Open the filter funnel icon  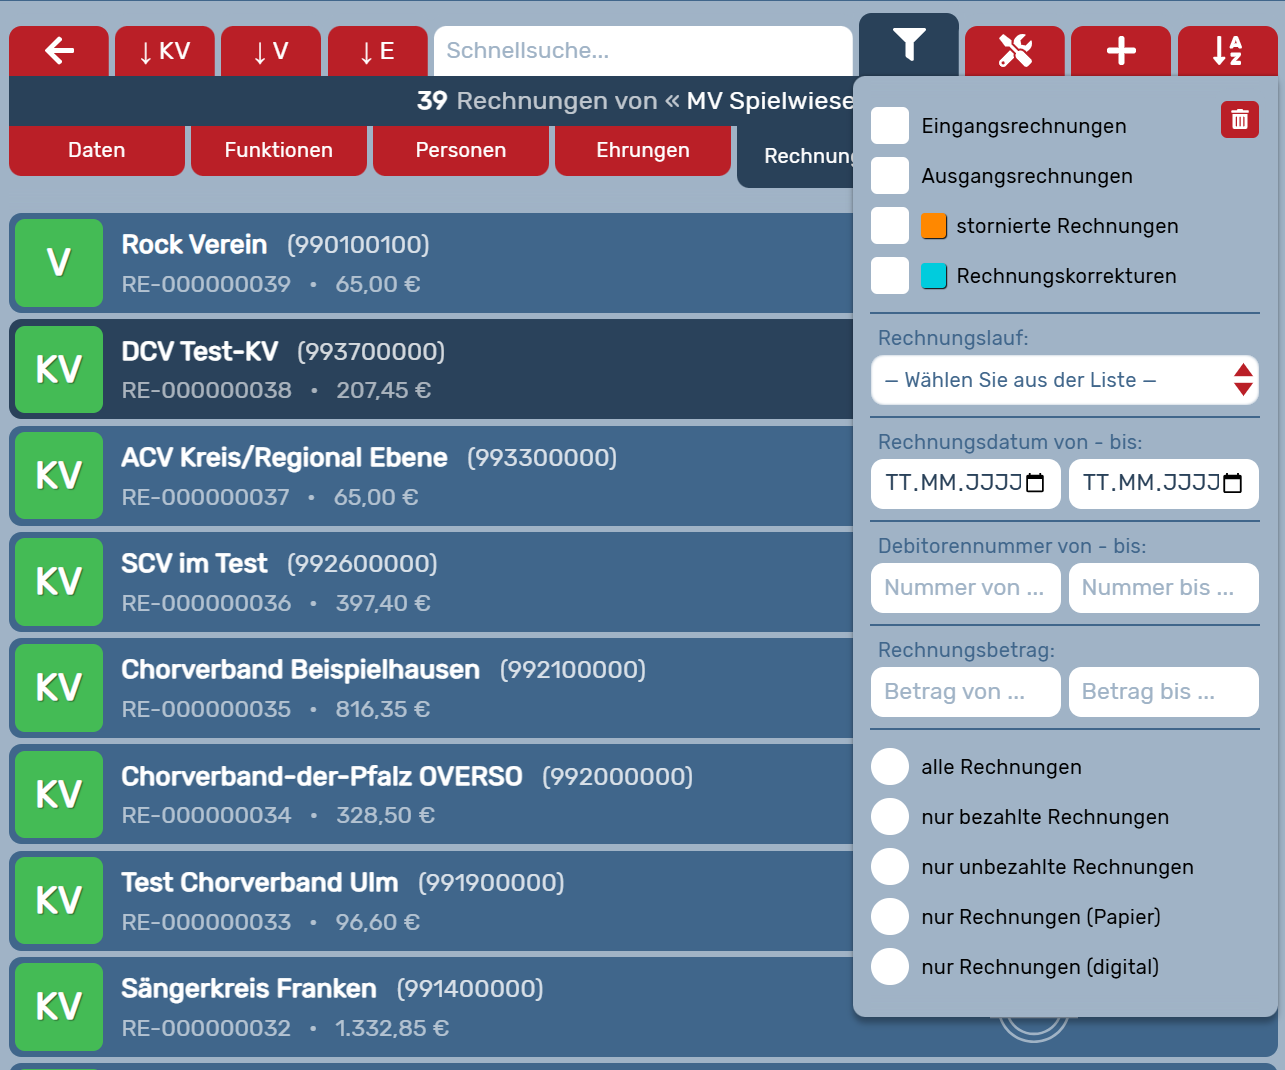click(x=908, y=45)
